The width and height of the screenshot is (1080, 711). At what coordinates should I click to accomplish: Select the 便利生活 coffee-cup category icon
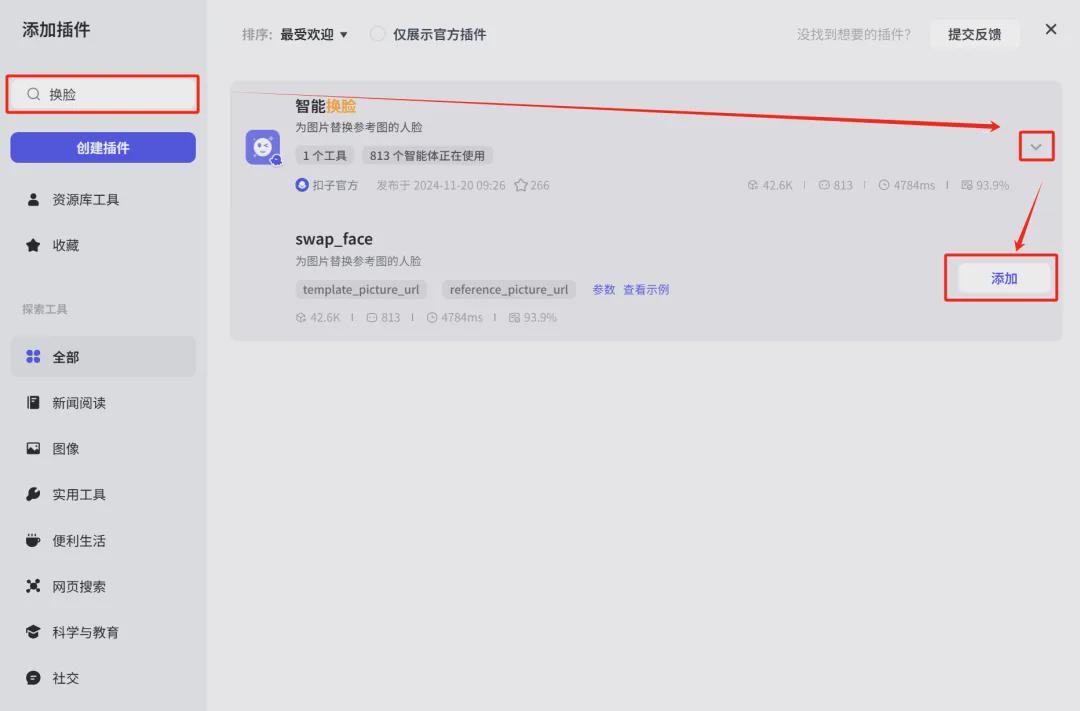35,540
